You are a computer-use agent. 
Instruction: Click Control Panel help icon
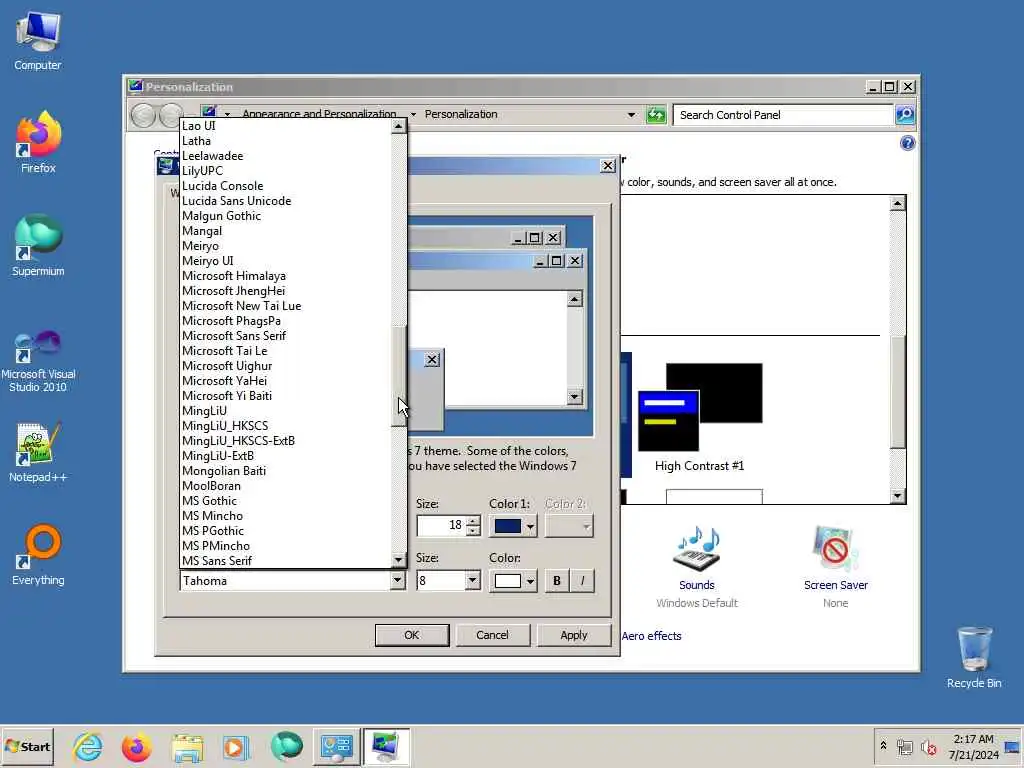(x=907, y=143)
